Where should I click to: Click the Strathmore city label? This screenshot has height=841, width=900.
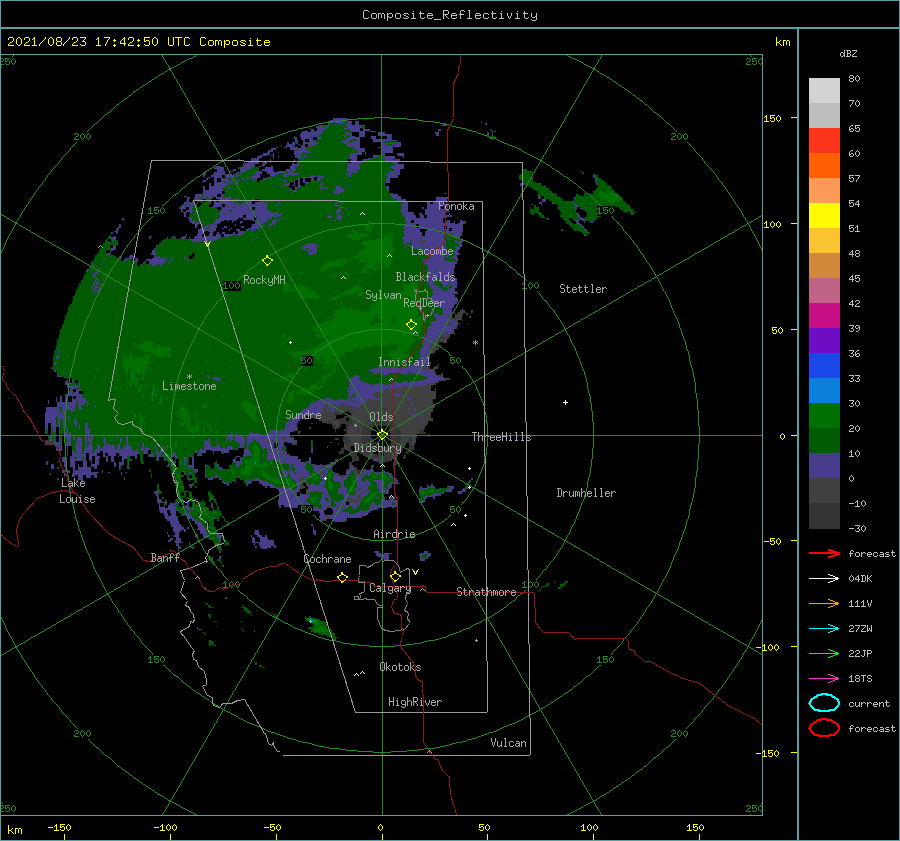[486, 592]
